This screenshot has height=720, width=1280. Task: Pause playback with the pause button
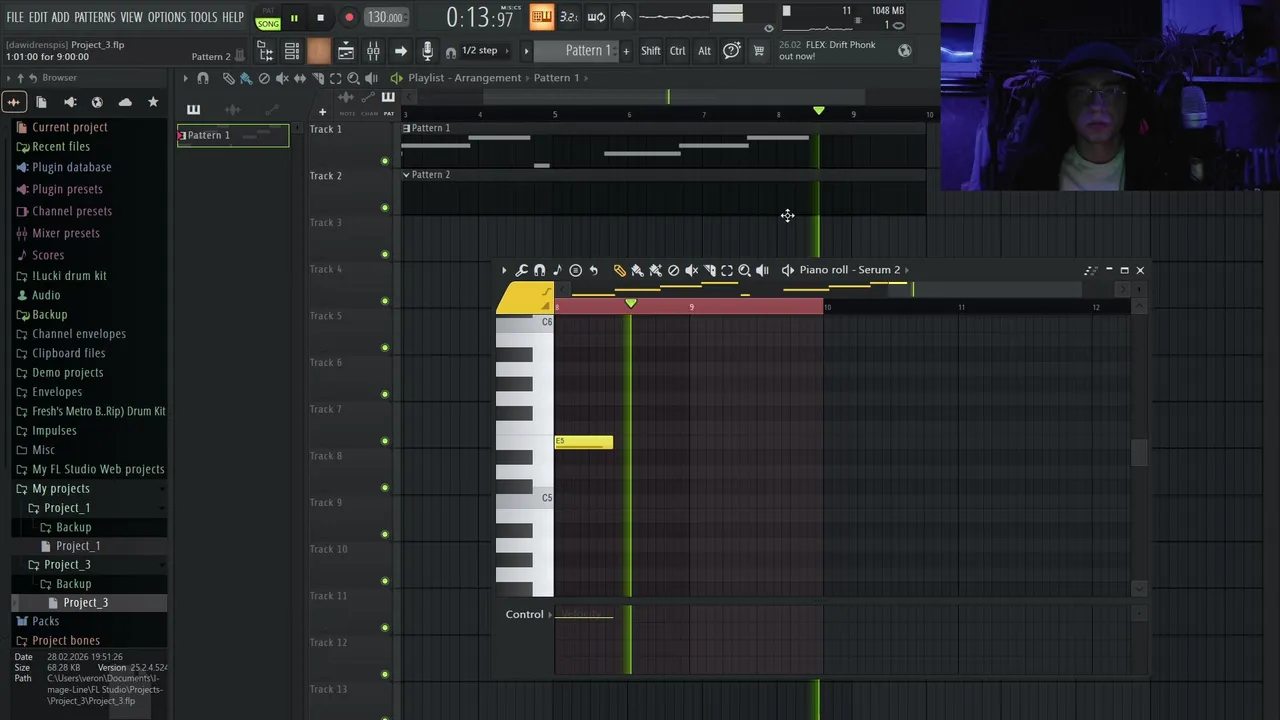coord(294,18)
